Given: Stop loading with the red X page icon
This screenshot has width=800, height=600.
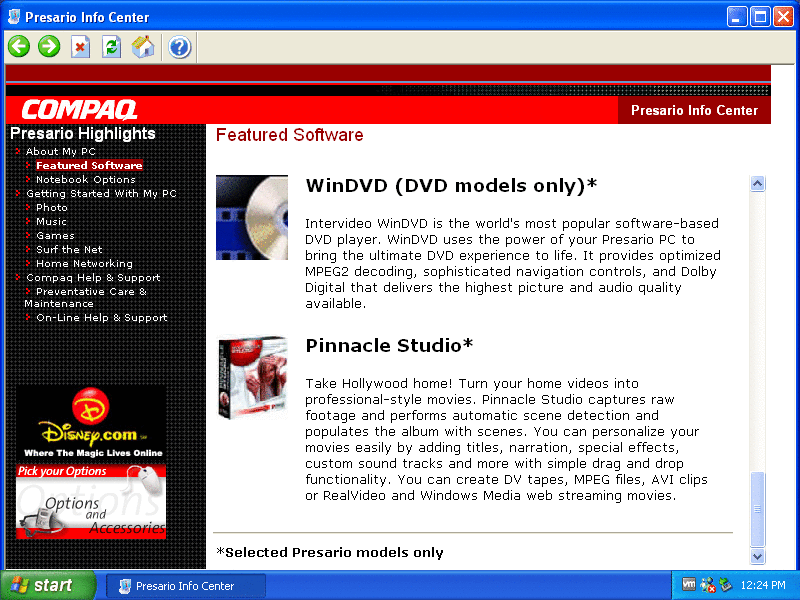Looking at the screenshot, I should pos(80,47).
